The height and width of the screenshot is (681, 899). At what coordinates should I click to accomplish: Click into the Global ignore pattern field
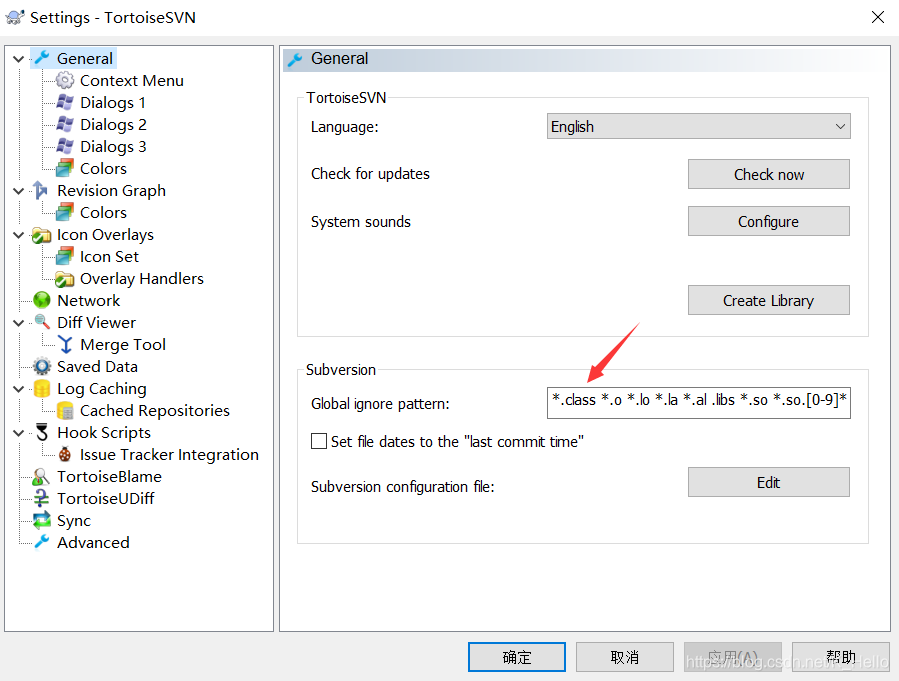[x=698, y=403]
